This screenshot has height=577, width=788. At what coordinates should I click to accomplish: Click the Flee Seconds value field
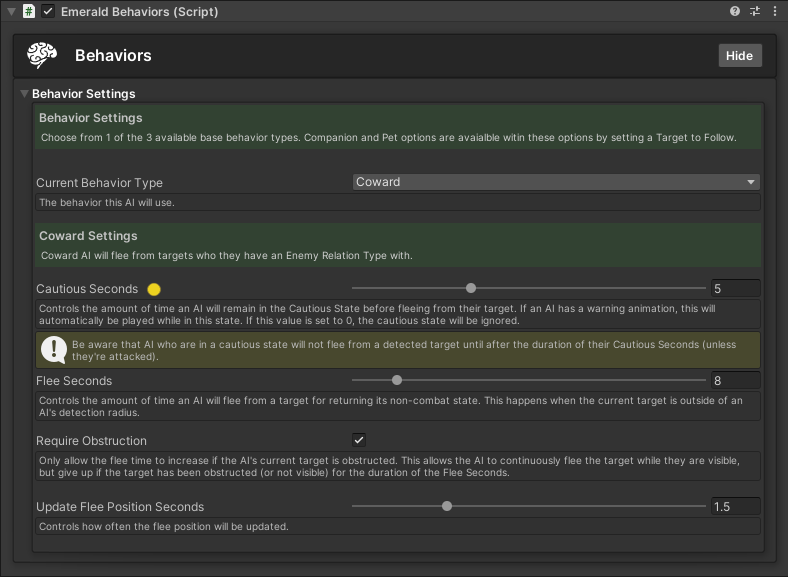tap(735, 381)
